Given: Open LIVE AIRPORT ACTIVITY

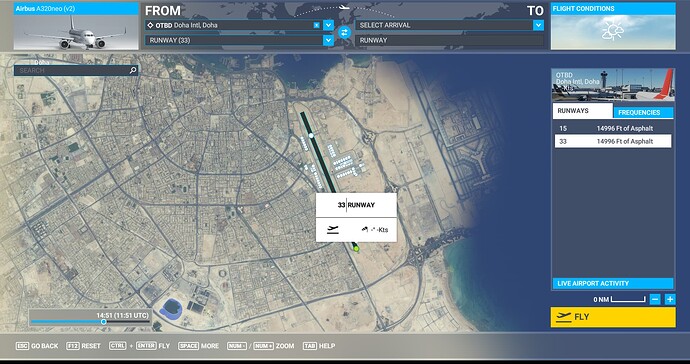Looking at the screenshot, I should (x=613, y=283).
